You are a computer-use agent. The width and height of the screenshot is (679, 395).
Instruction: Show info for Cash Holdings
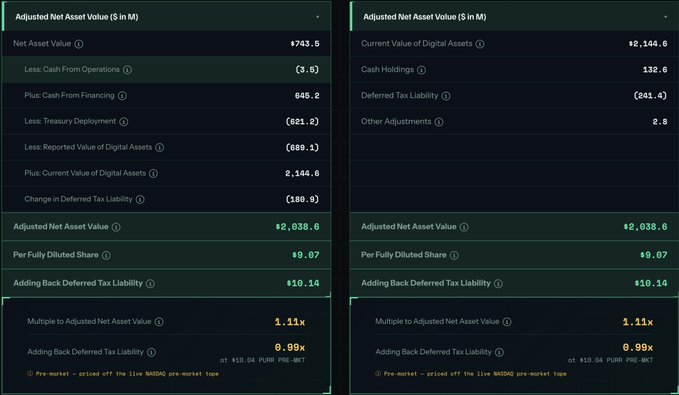(x=421, y=70)
